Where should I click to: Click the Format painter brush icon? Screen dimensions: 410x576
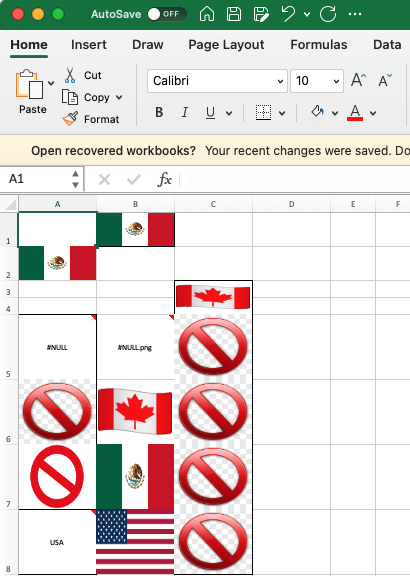[70, 119]
